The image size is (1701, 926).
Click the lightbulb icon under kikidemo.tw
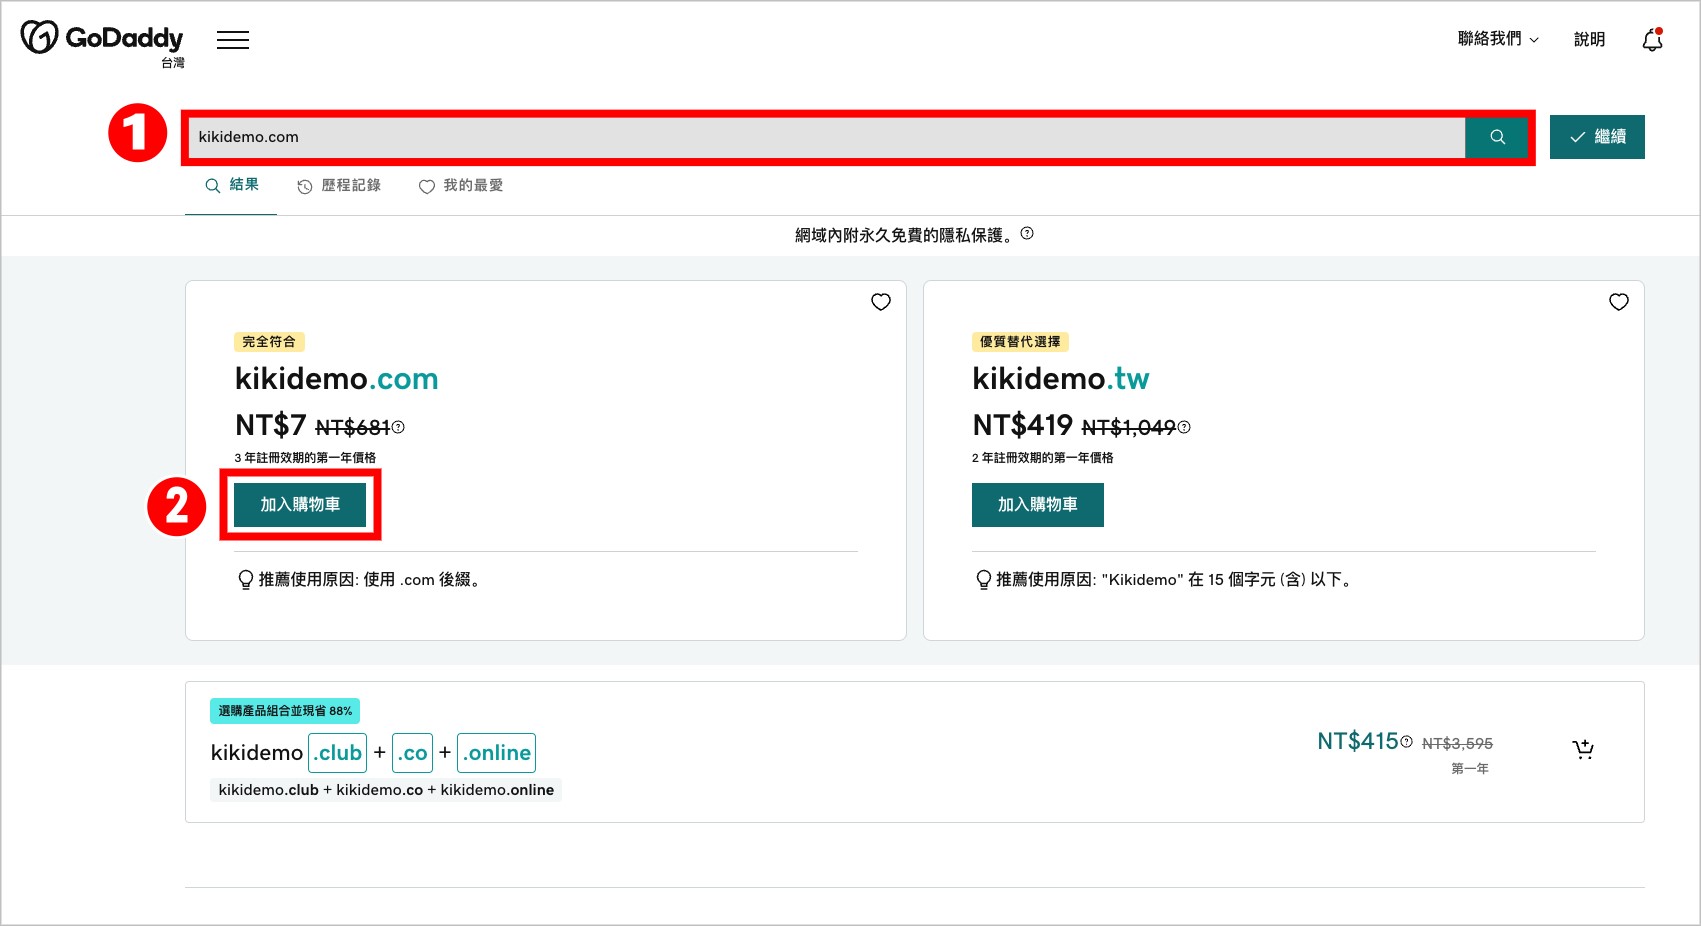coord(983,580)
